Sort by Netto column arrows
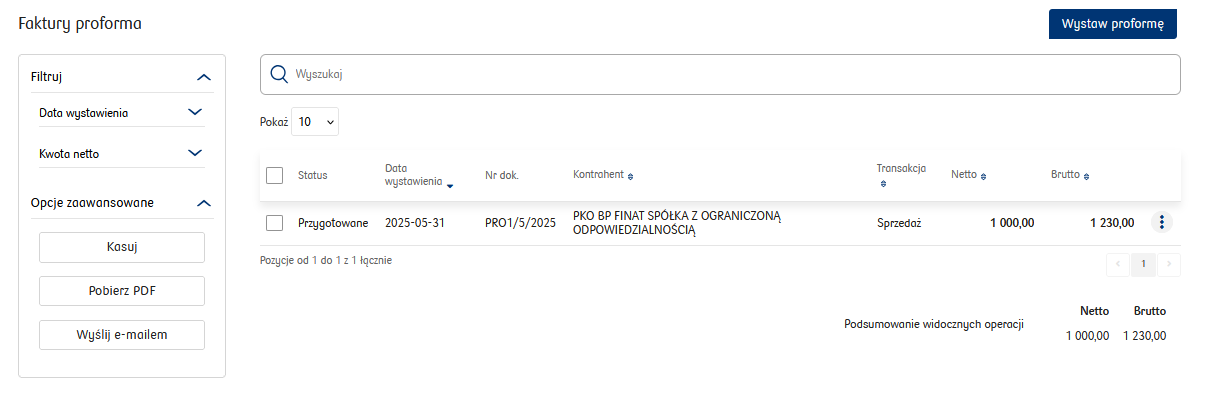Image resolution: width=1215 pixels, height=401 pixels. (984, 176)
